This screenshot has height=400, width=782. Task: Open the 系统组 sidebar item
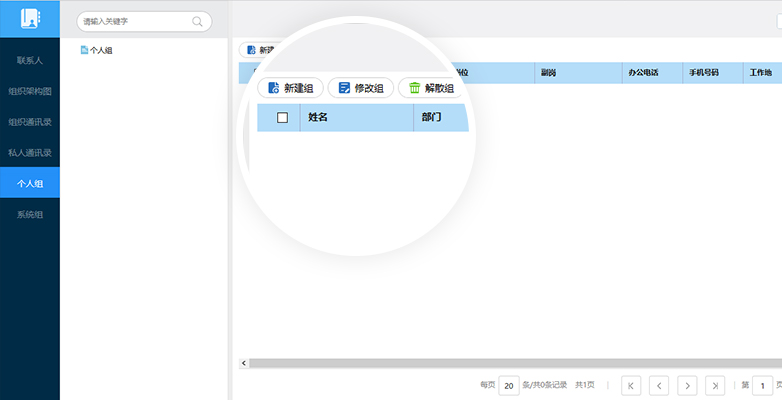click(29, 215)
